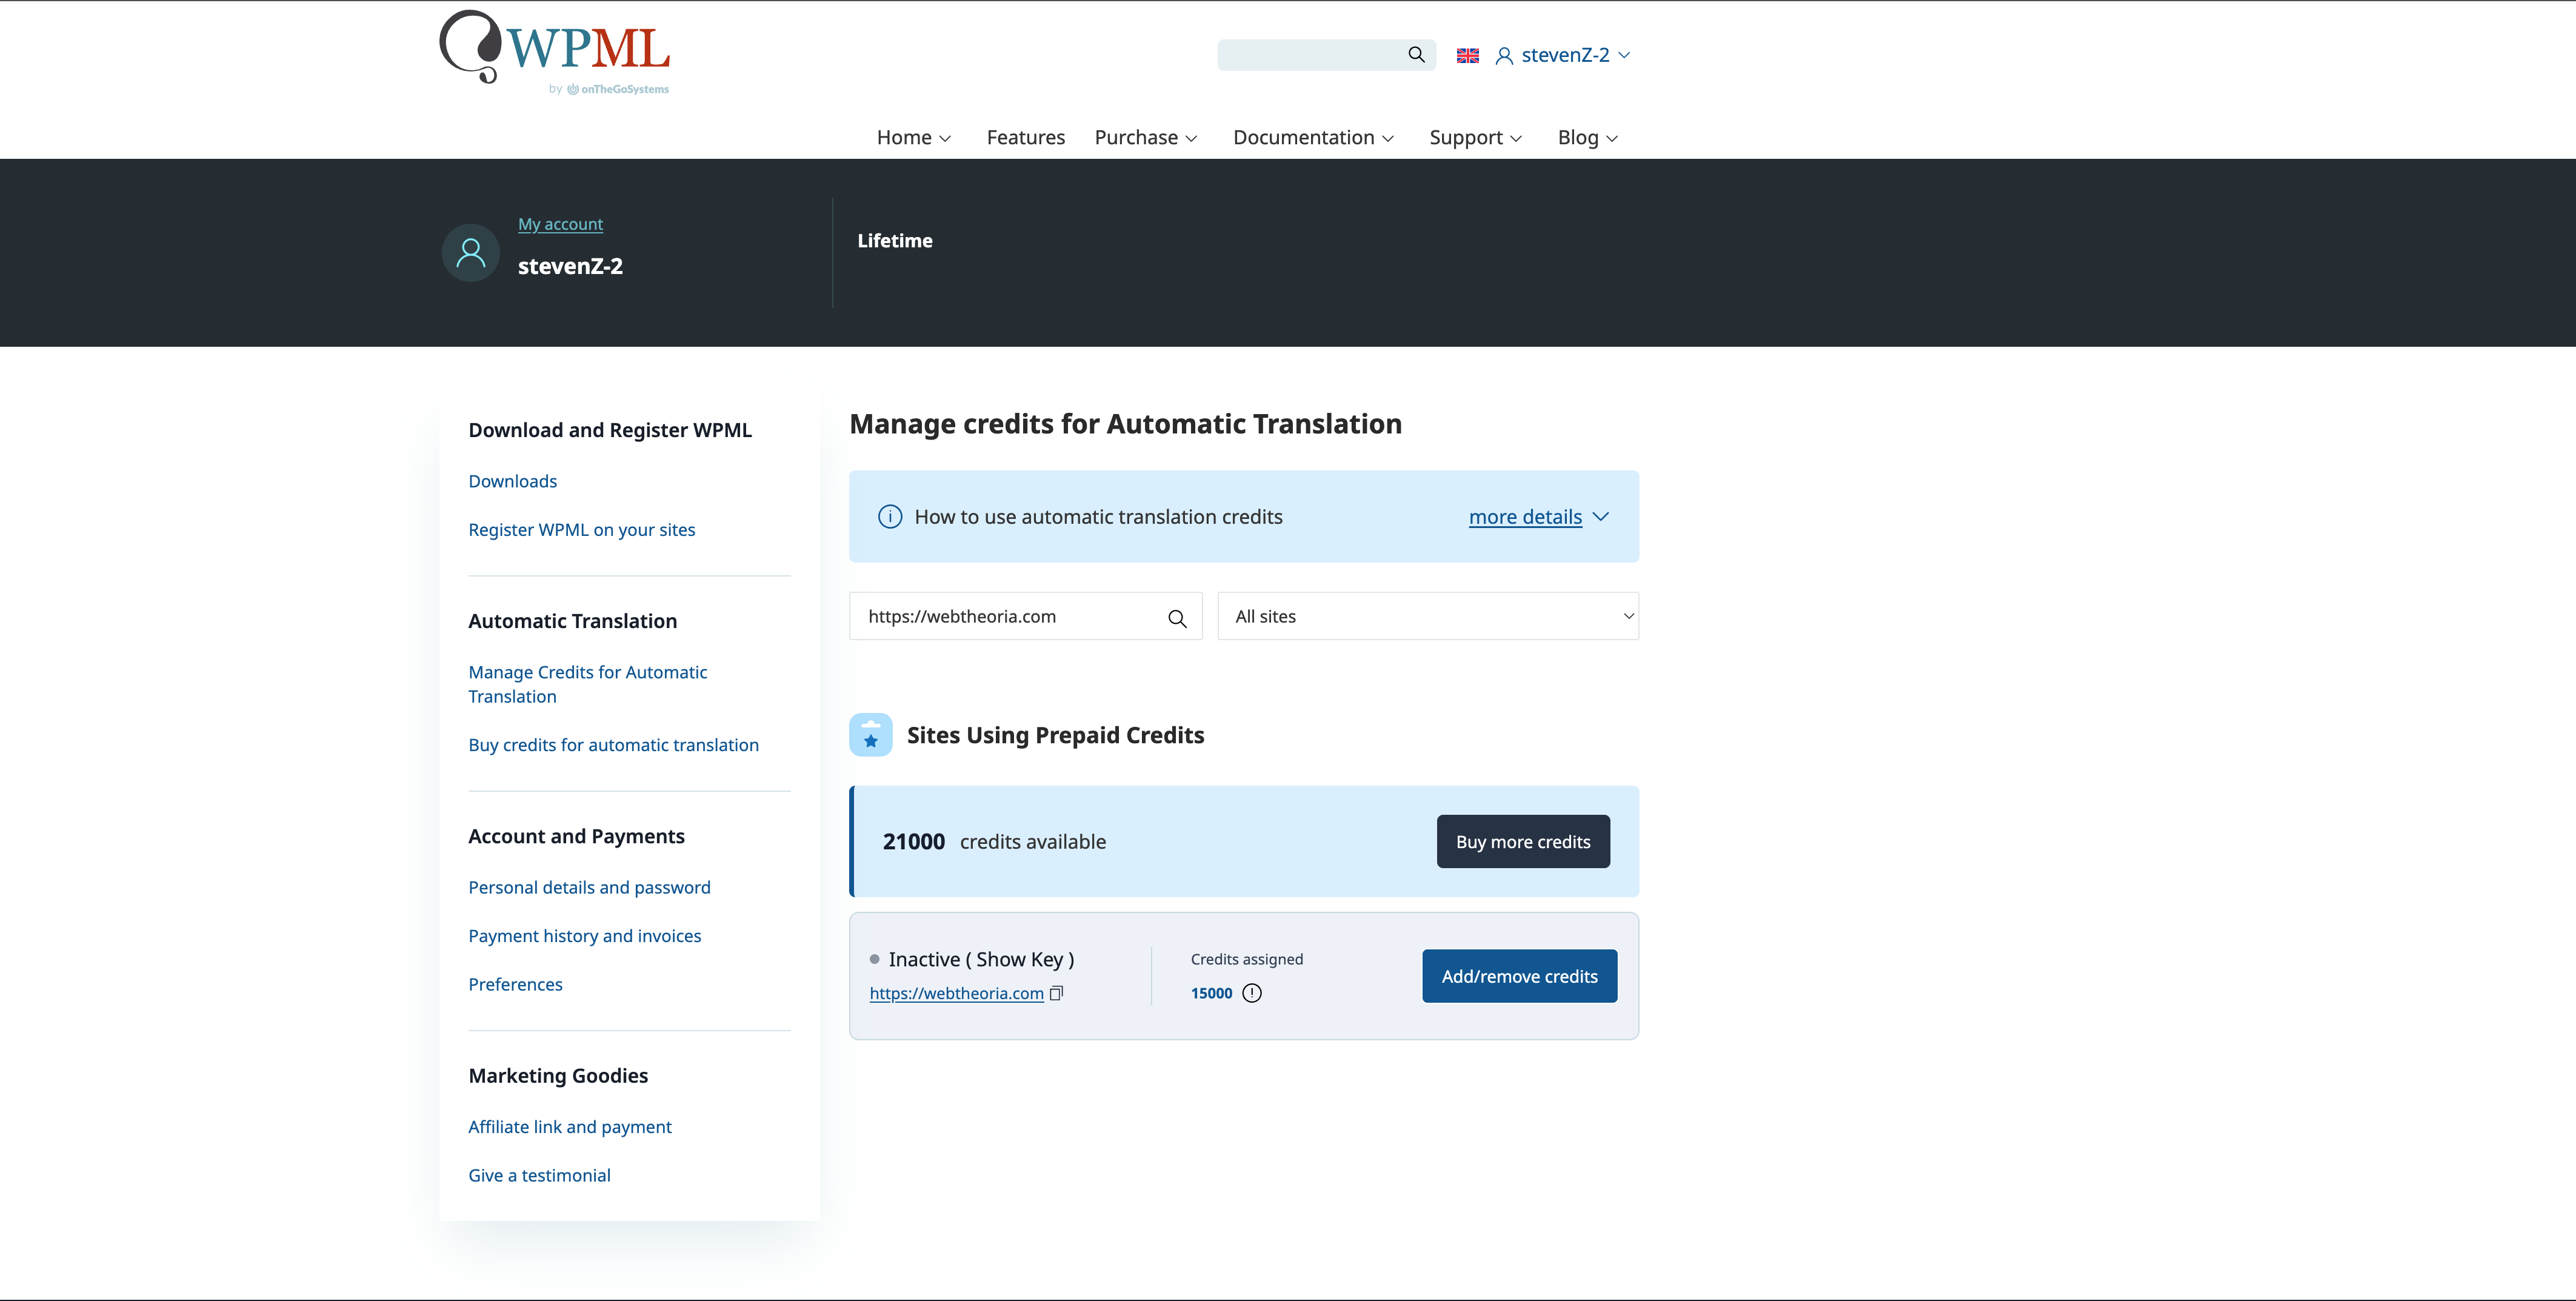Click info icon next to 15000 credits
This screenshot has height=1301, width=2576.
click(1252, 993)
